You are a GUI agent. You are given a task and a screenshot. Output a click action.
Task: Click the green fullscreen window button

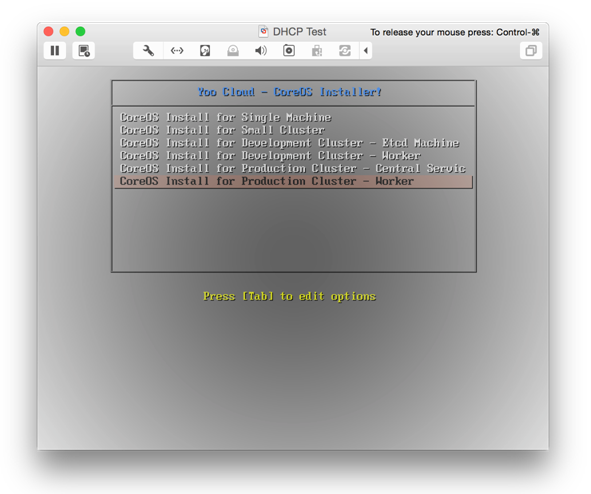(80, 31)
